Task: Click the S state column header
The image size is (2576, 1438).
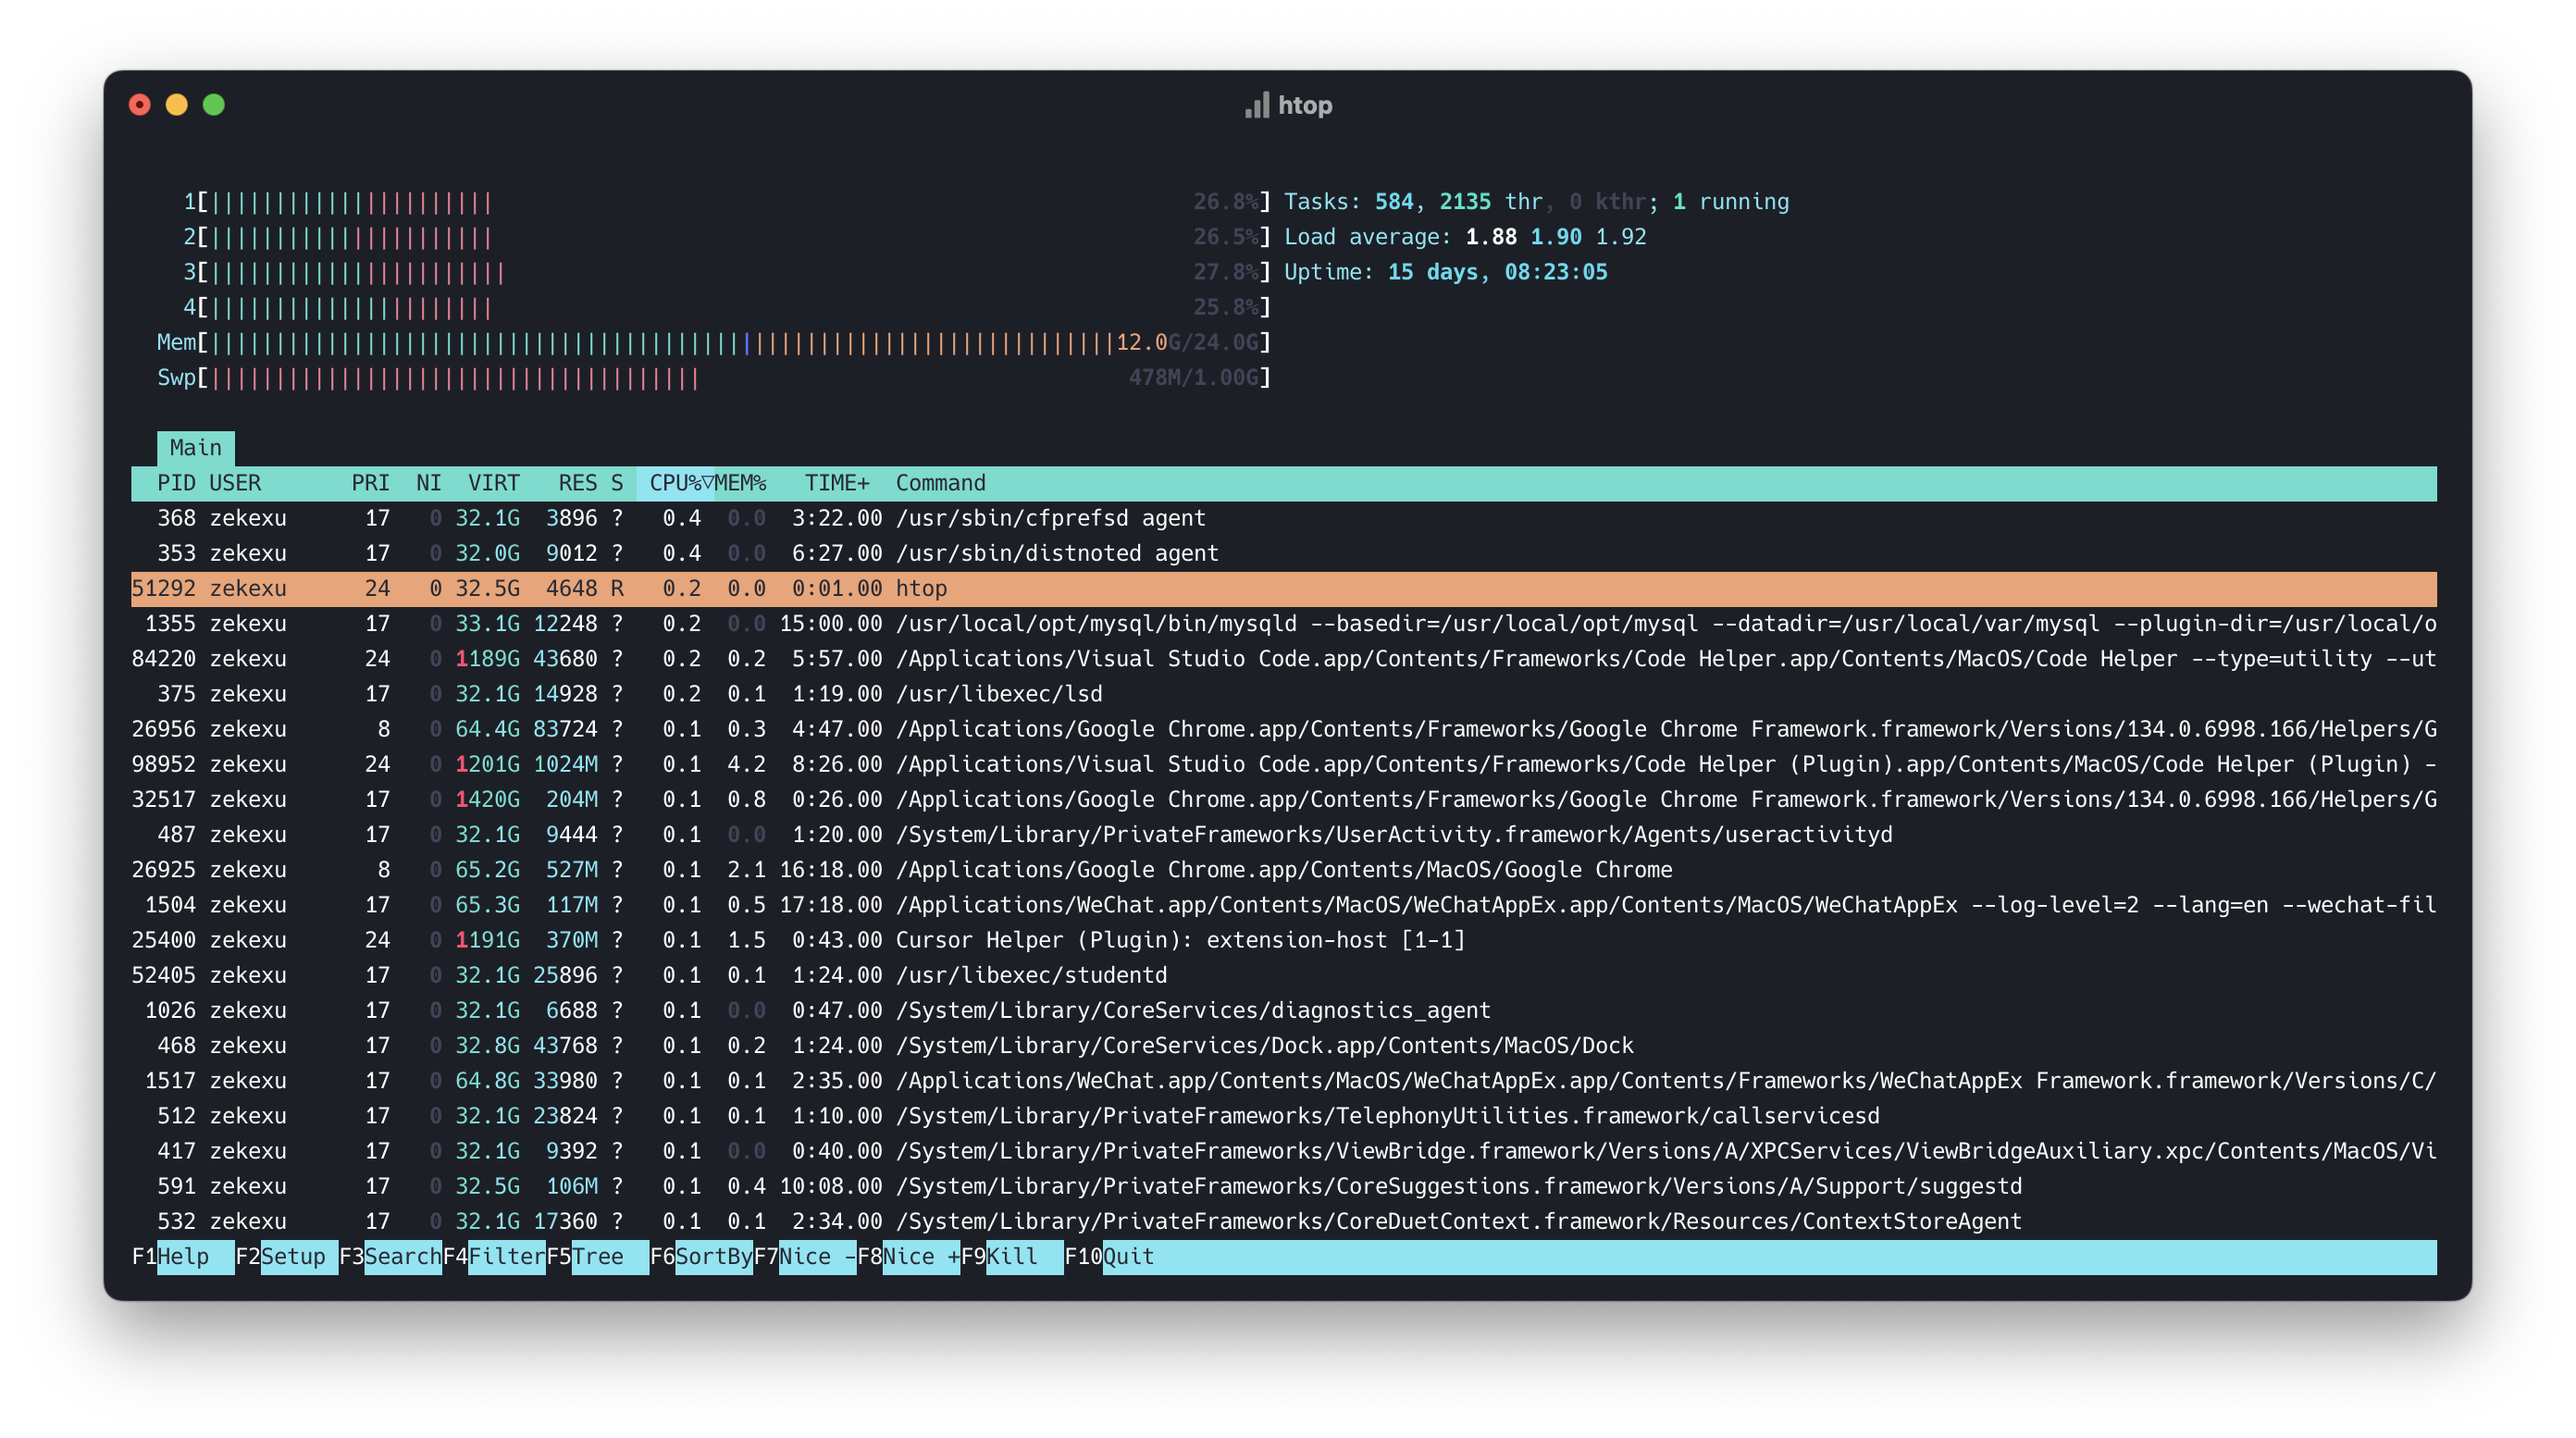Action: tap(617, 483)
